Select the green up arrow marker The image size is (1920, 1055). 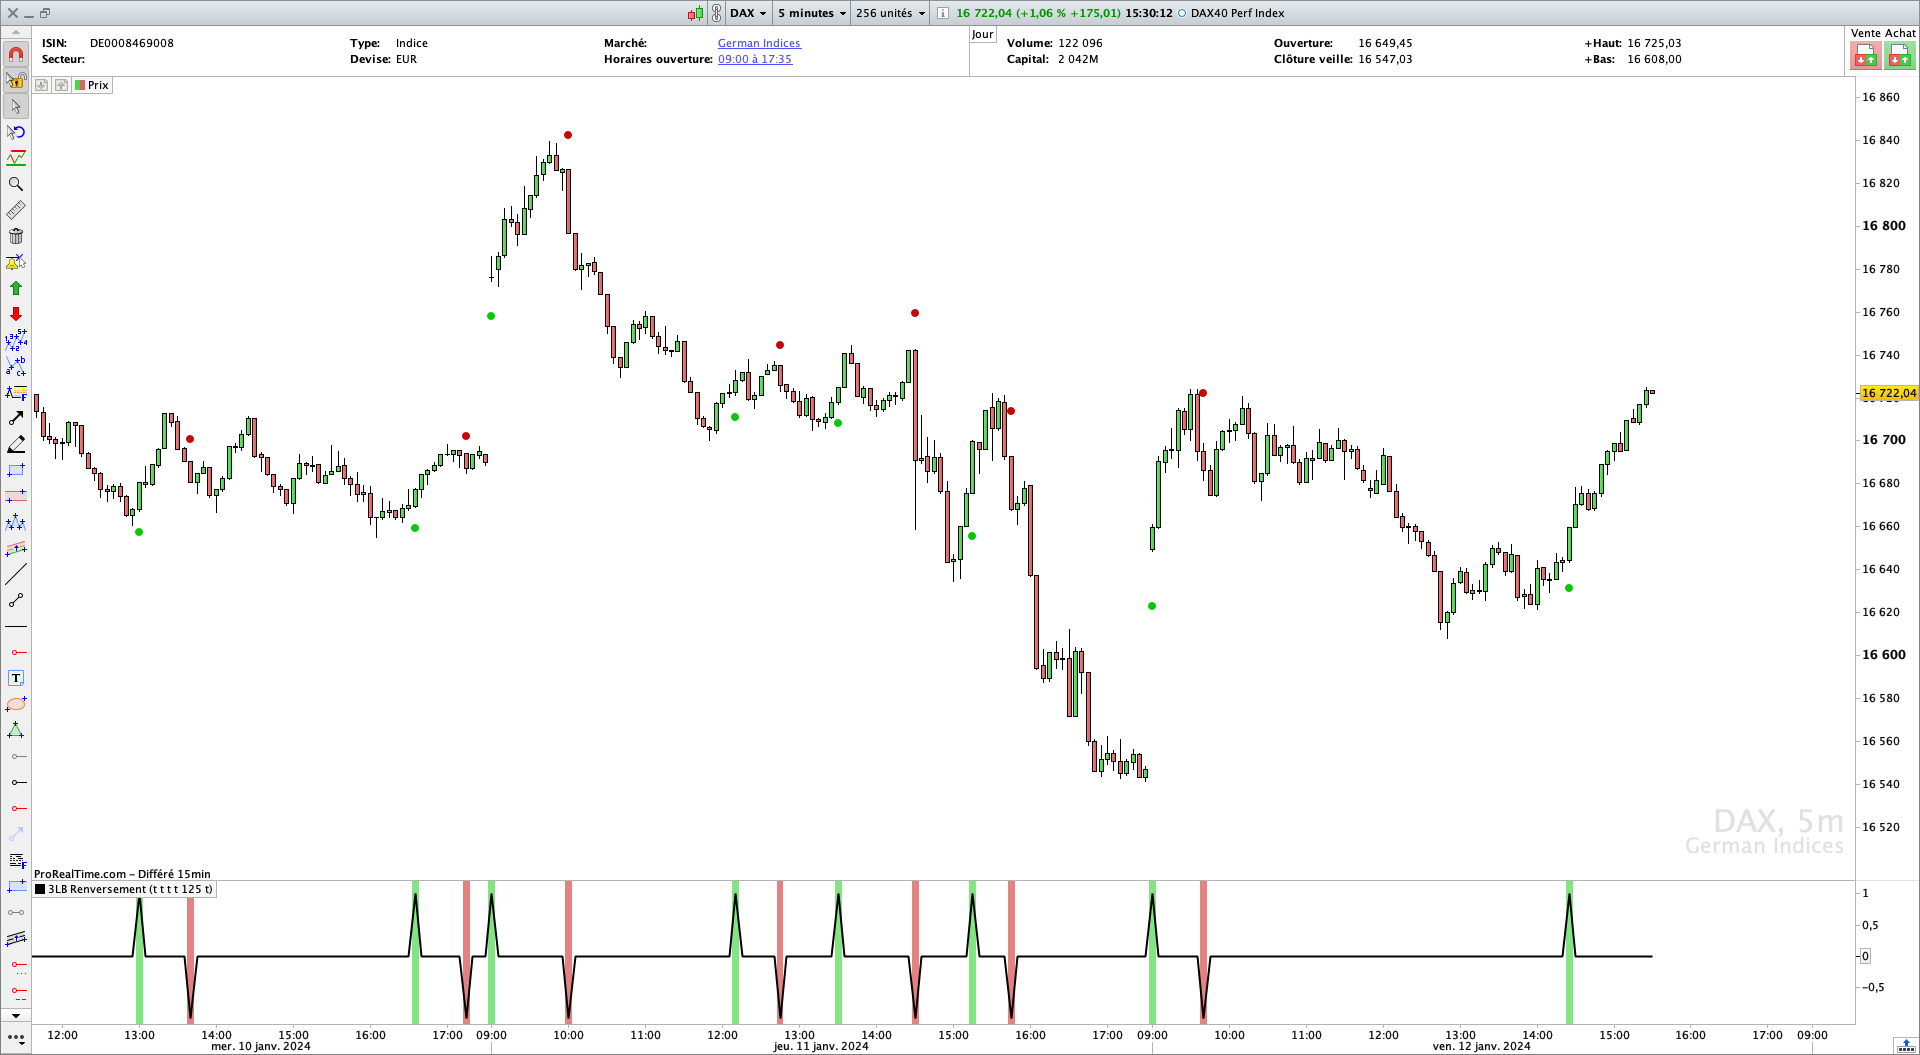pos(16,288)
